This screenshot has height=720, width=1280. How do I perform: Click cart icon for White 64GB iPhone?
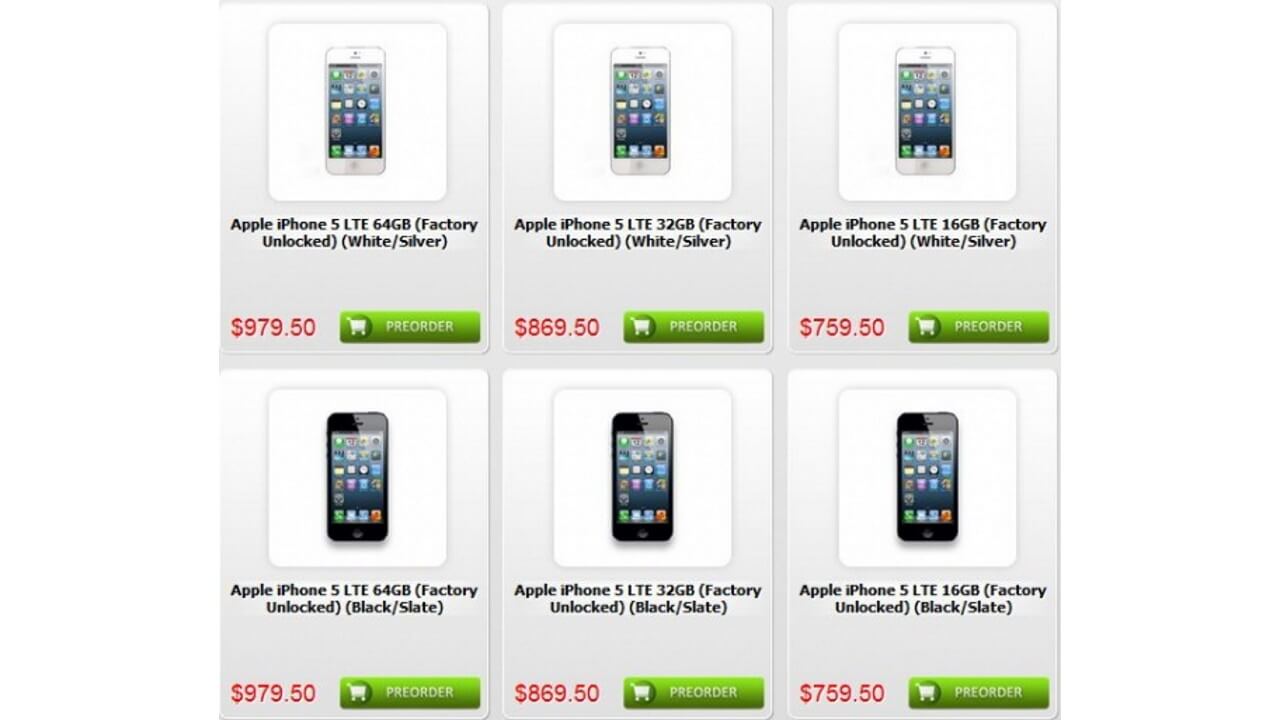(x=358, y=327)
